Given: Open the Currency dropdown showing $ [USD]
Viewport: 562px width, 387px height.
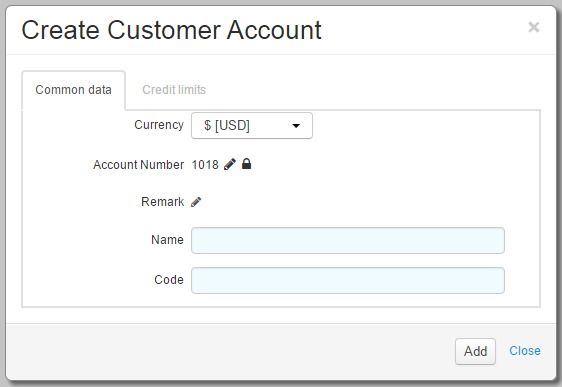Looking at the screenshot, I should [x=252, y=125].
